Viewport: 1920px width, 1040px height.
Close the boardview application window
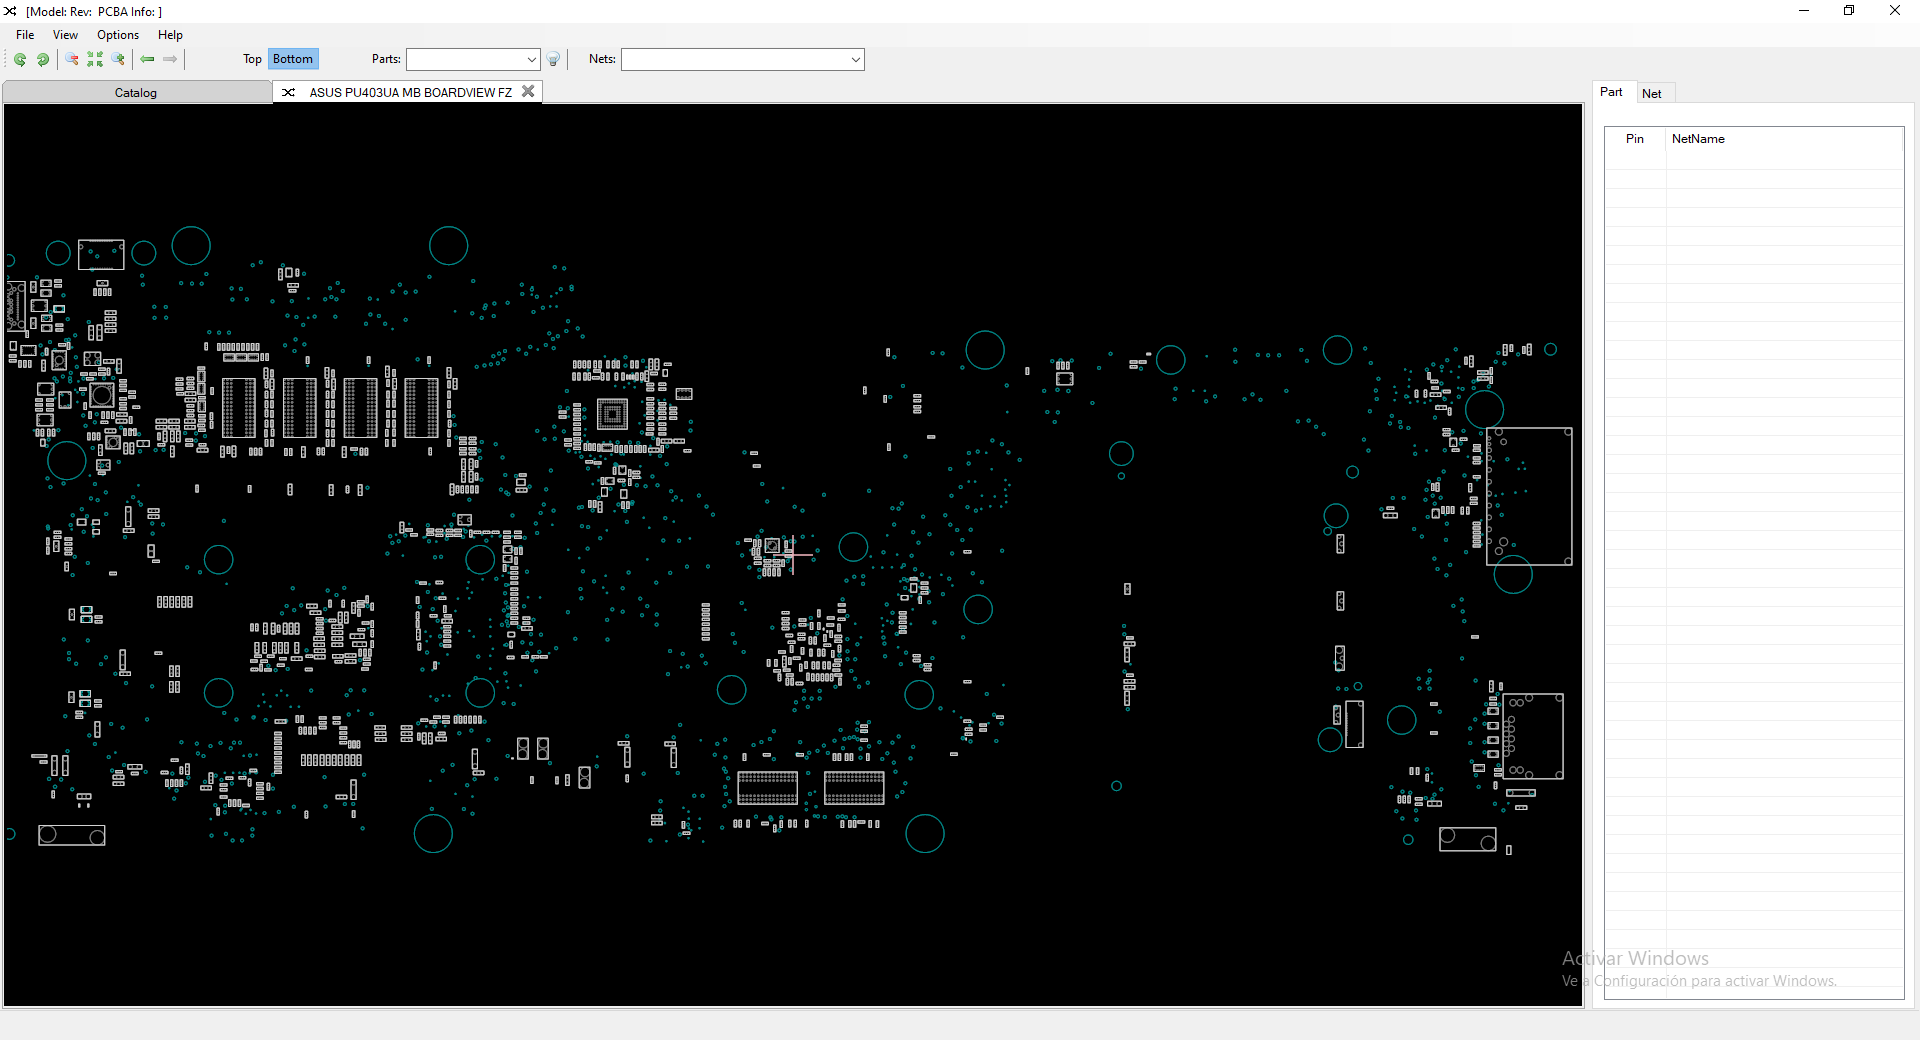click(x=1895, y=11)
